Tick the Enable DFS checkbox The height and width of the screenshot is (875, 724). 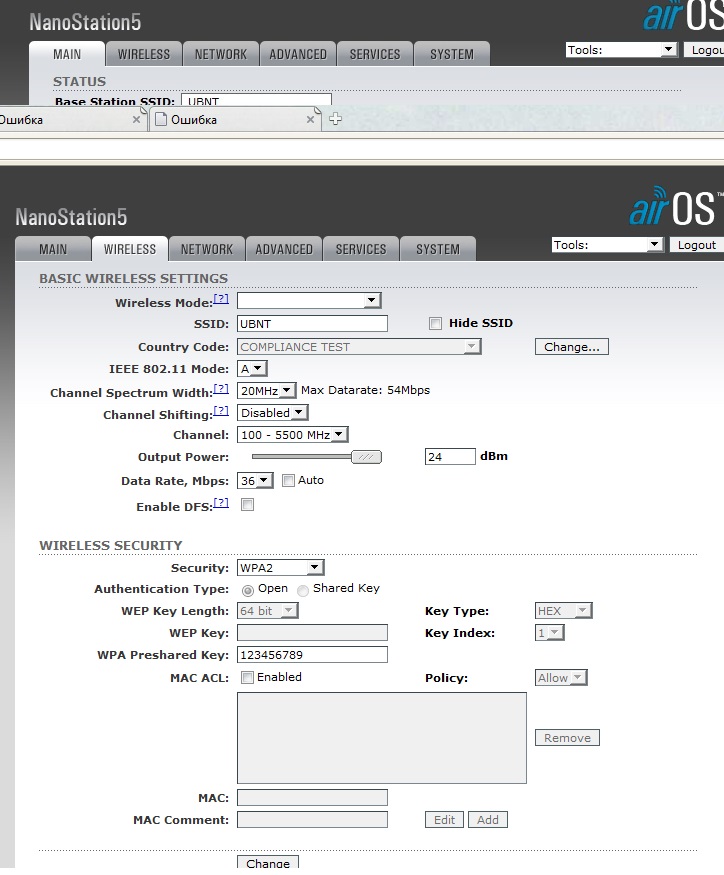(247, 505)
